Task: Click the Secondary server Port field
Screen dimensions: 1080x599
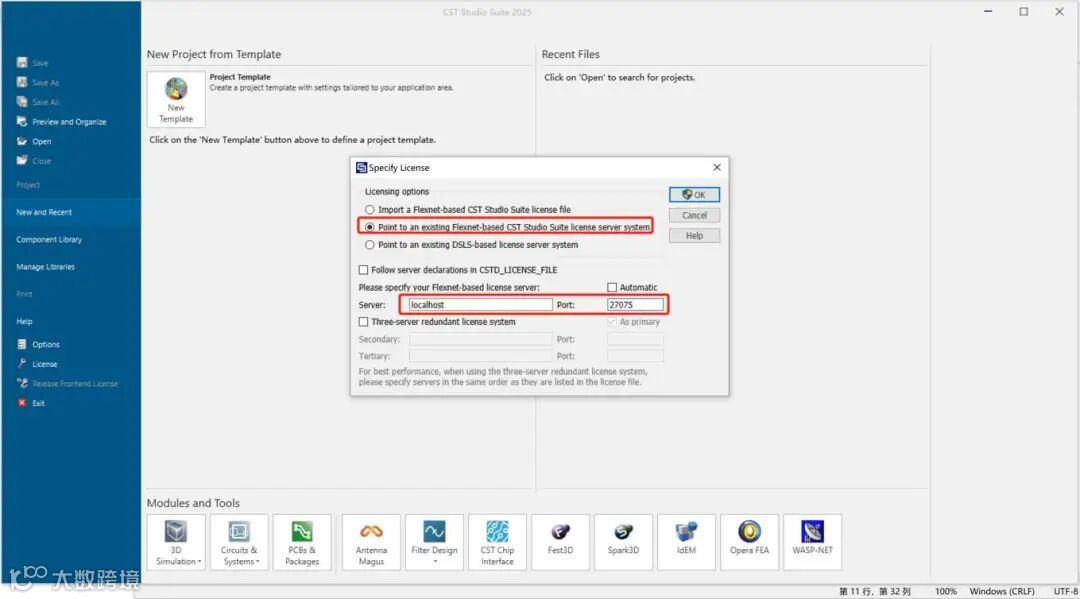Action: pyautogui.click(x=635, y=339)
